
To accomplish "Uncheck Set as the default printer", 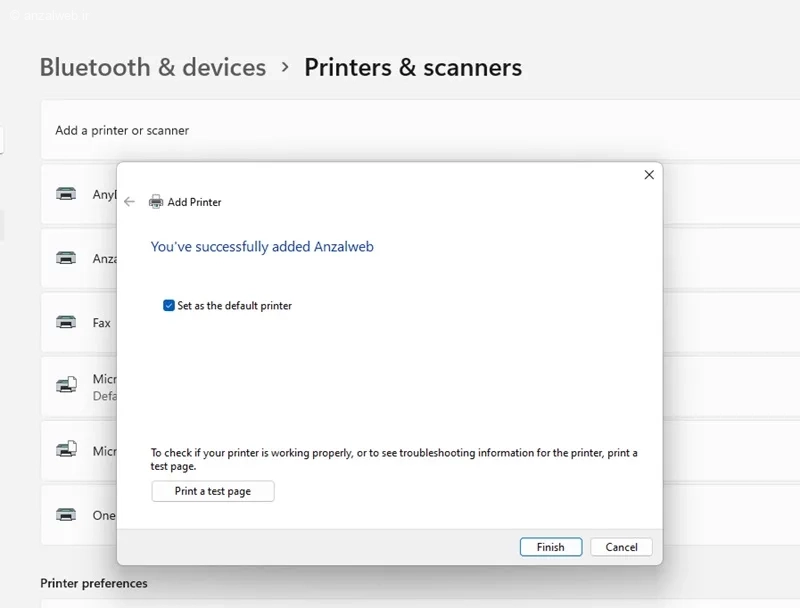I will click(169, 306).
